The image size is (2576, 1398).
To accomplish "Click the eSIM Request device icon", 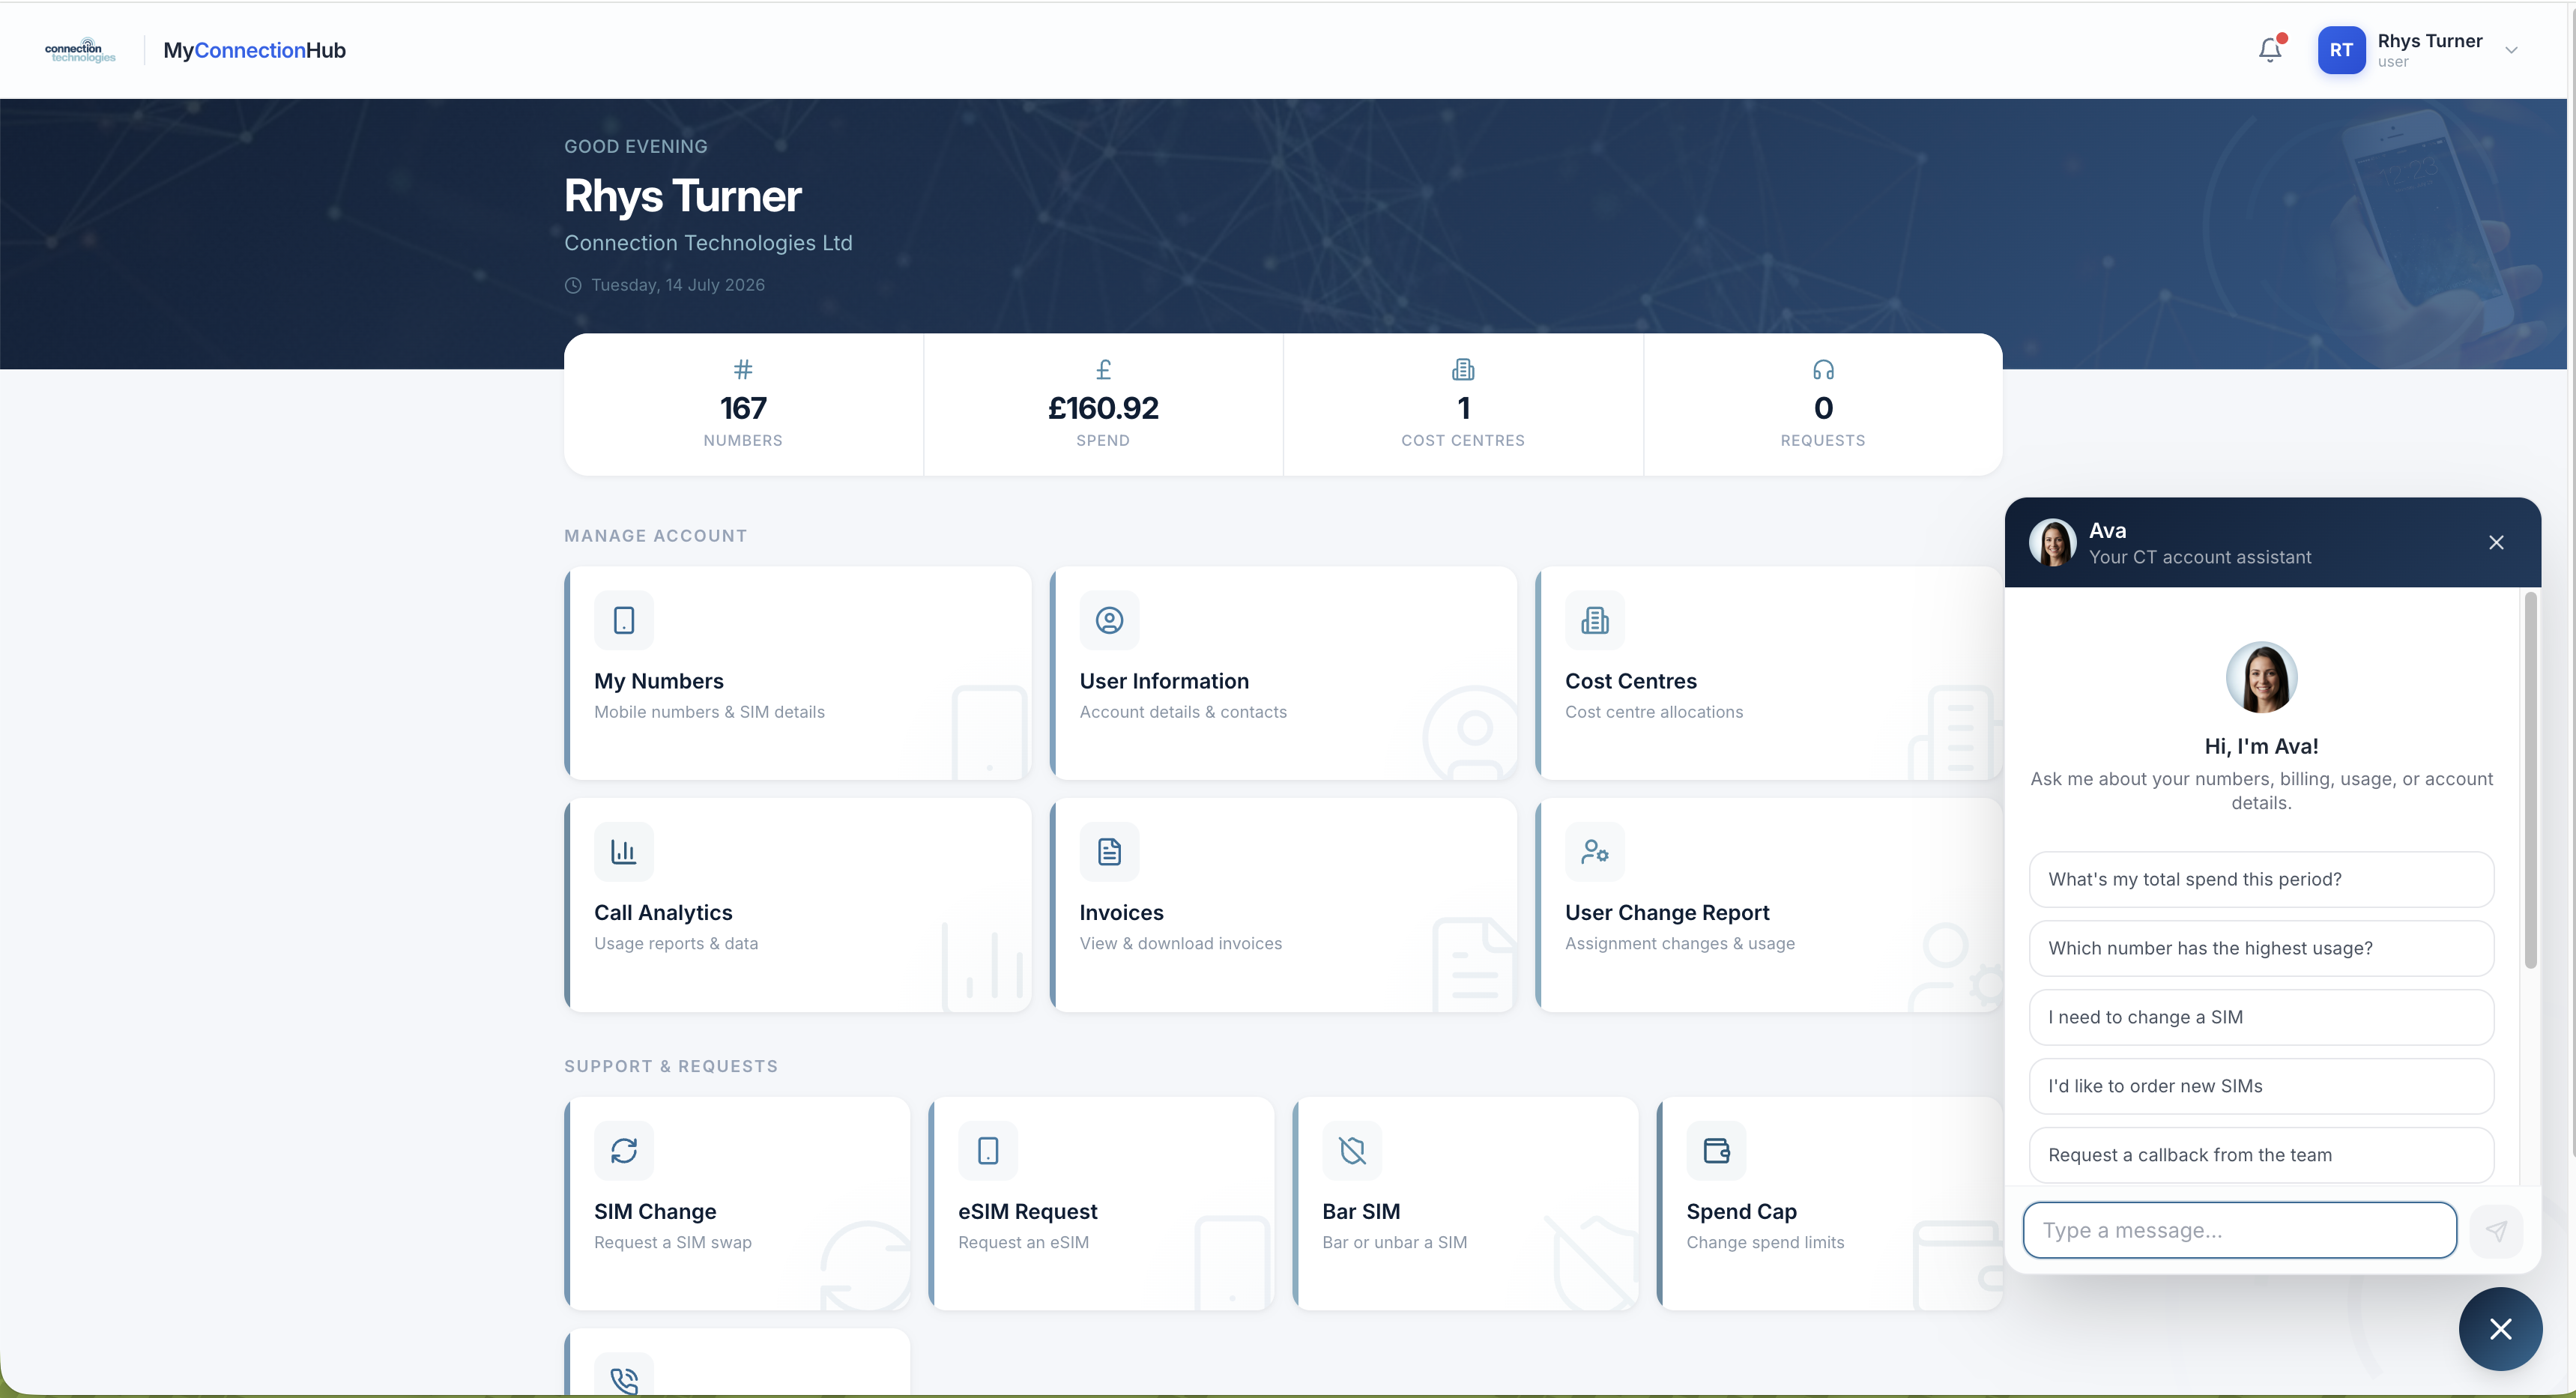I will tap(988, 1150).
